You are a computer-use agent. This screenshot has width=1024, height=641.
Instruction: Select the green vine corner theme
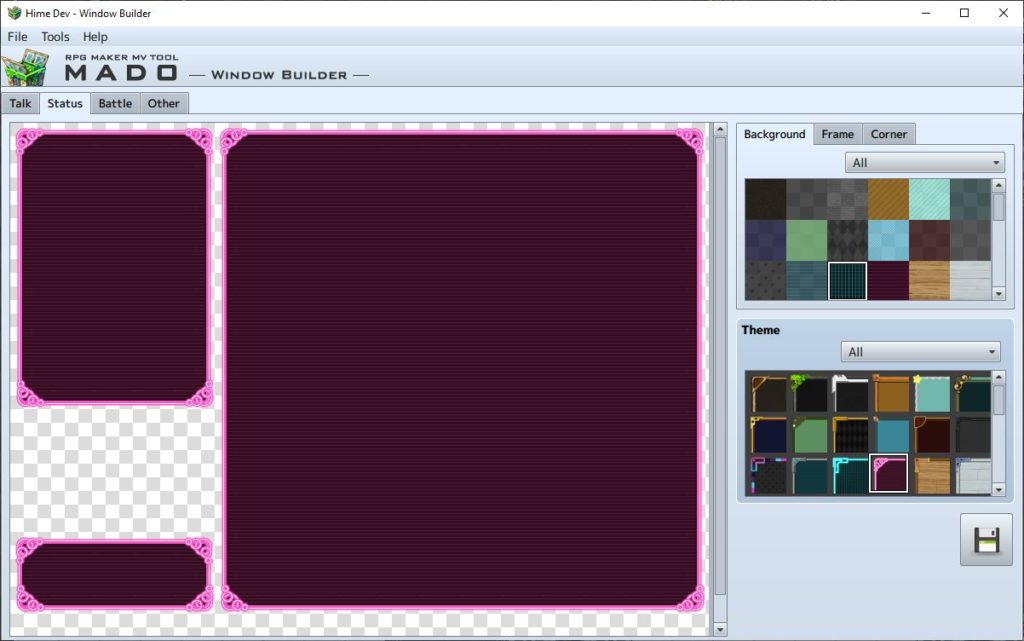pyautogui.click(x=808, y=393)
